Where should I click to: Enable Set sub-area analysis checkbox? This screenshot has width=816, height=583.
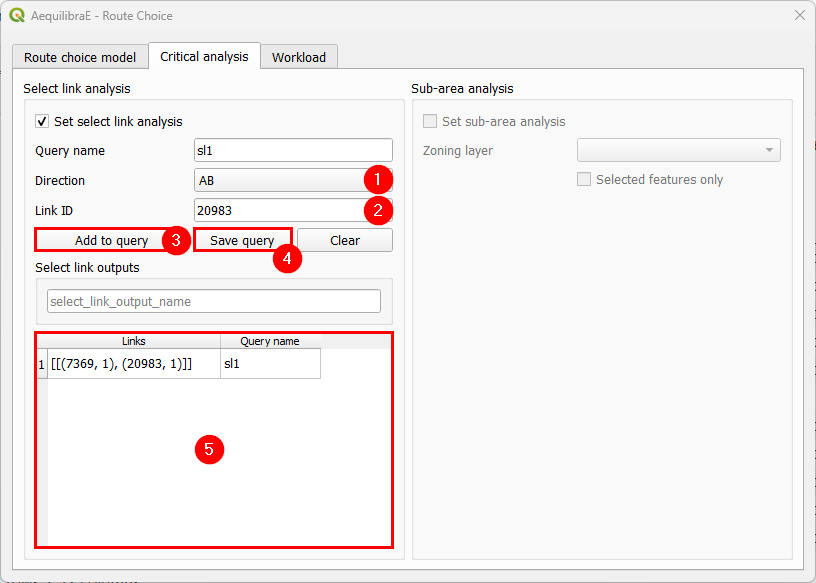tap(430, 121)
